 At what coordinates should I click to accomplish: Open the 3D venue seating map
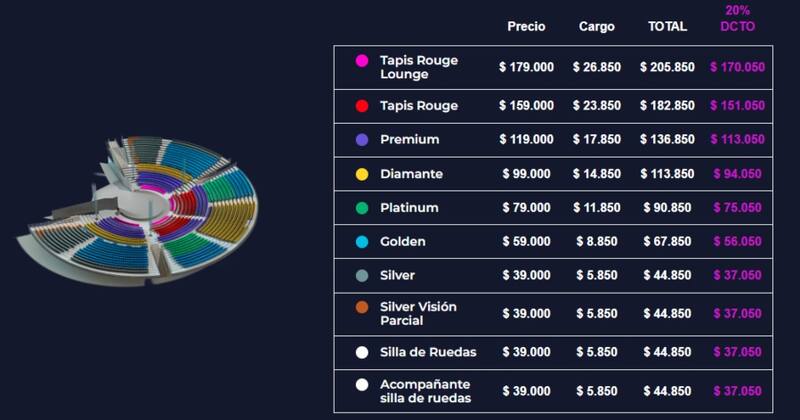click(x=138, y=210)
